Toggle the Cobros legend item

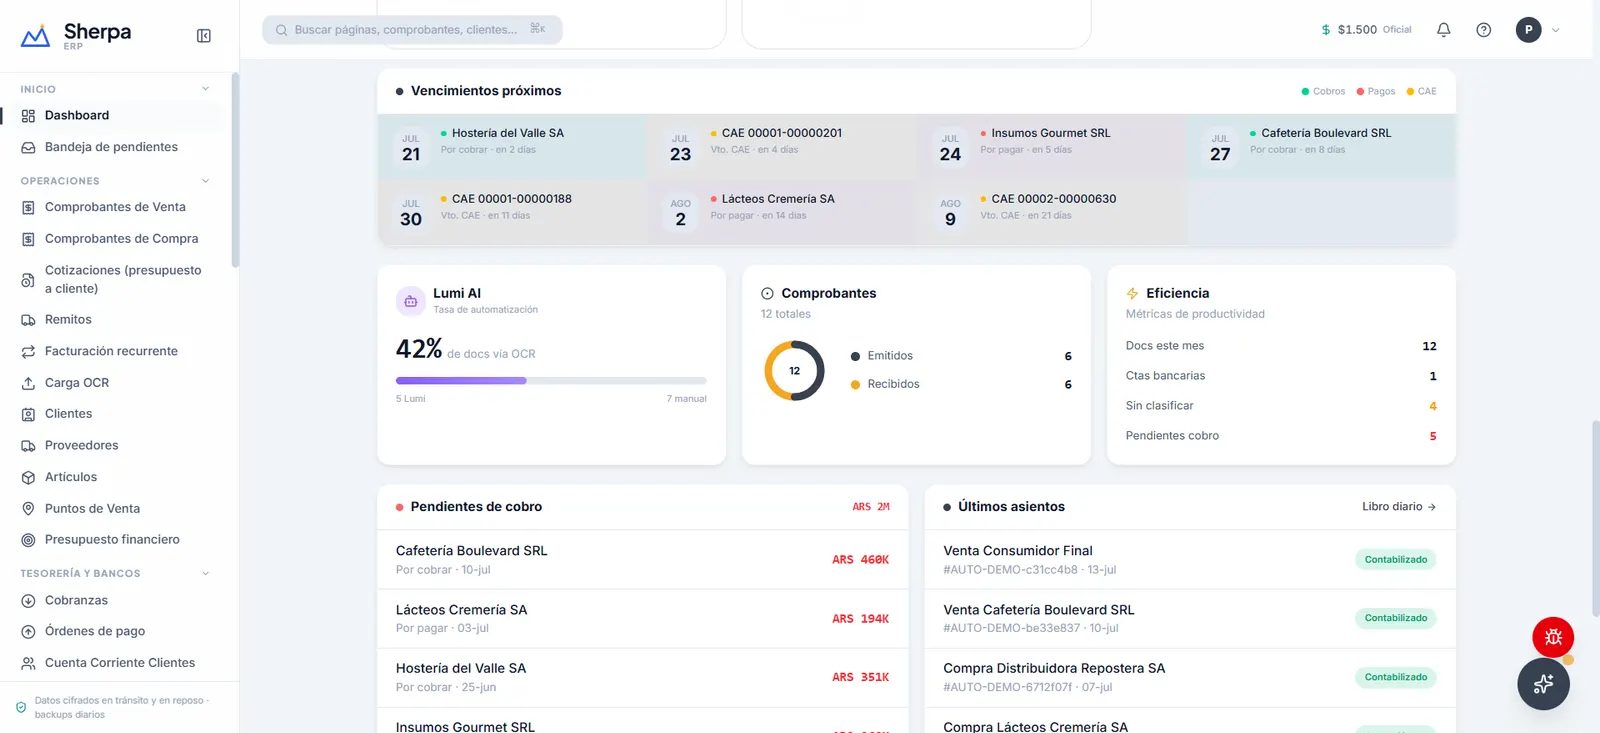1323,91
